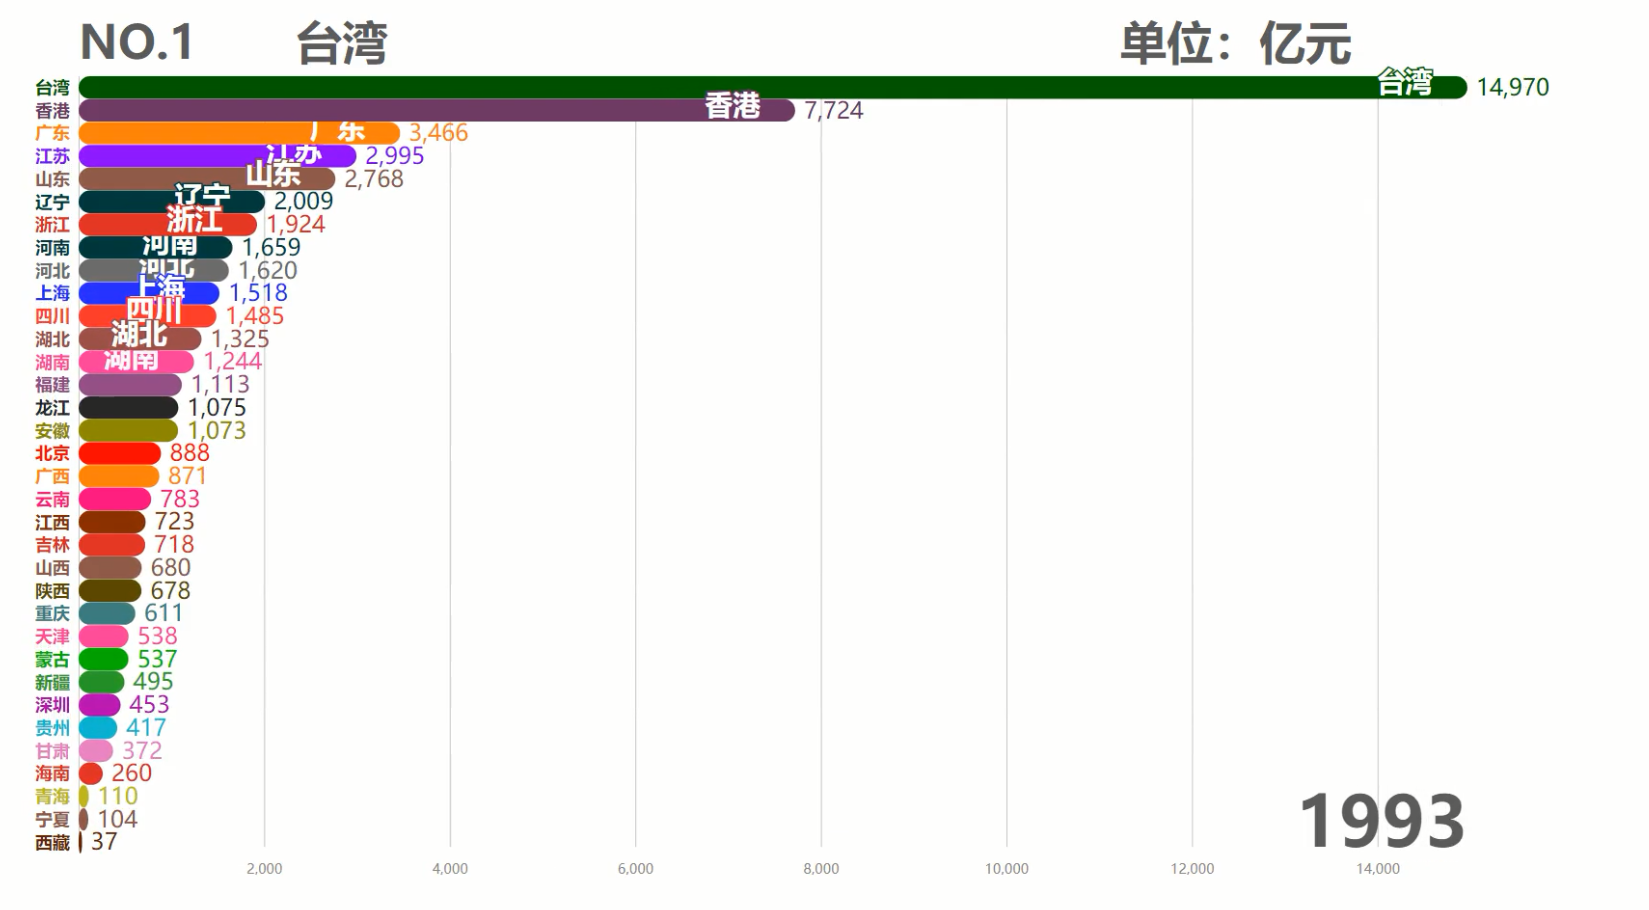The image size is (1649, 910).
Task: Click the value "2,768"
Action: coord(374,179)
